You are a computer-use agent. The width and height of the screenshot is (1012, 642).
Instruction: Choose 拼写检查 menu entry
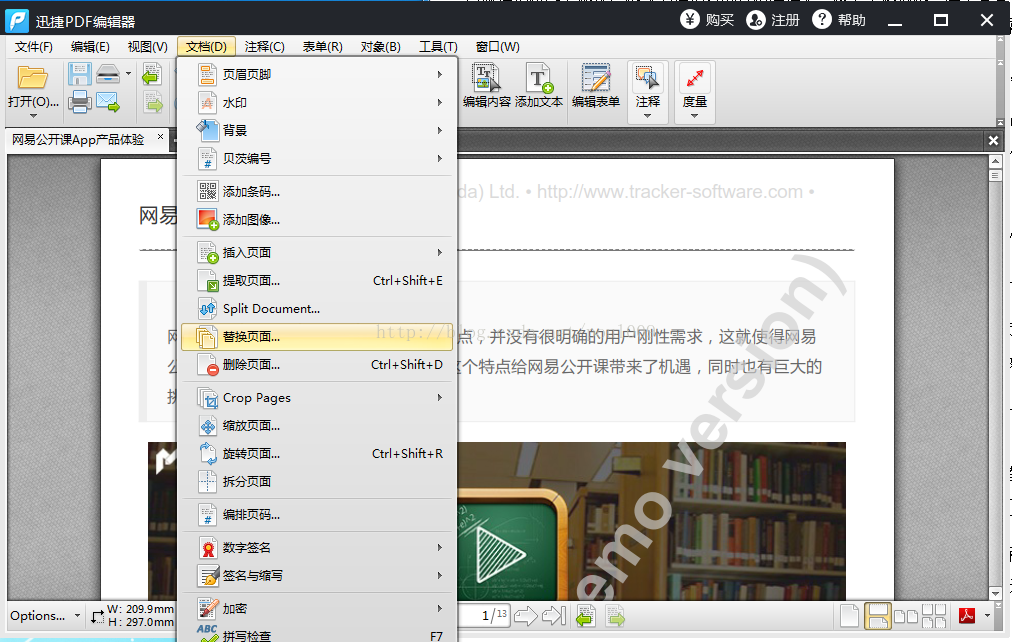click(319, 634)
